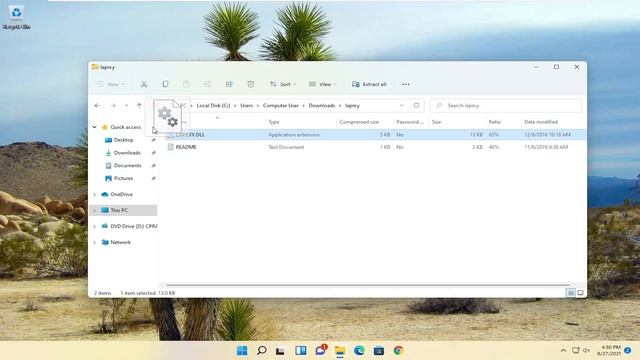
Task: Click the Forward navigation arrow
Action: tap(113, 105)
